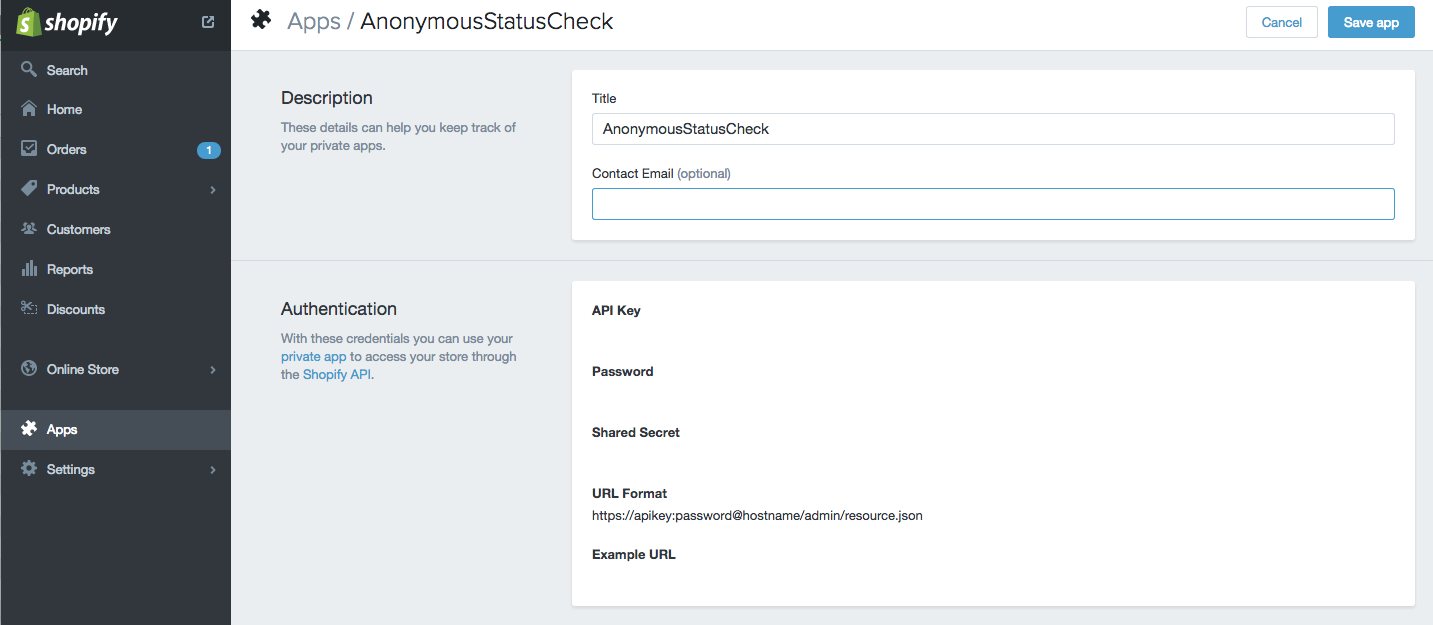Click the Home house icon
Viewport: 1433px width, 625px height.
coord(29,109)
